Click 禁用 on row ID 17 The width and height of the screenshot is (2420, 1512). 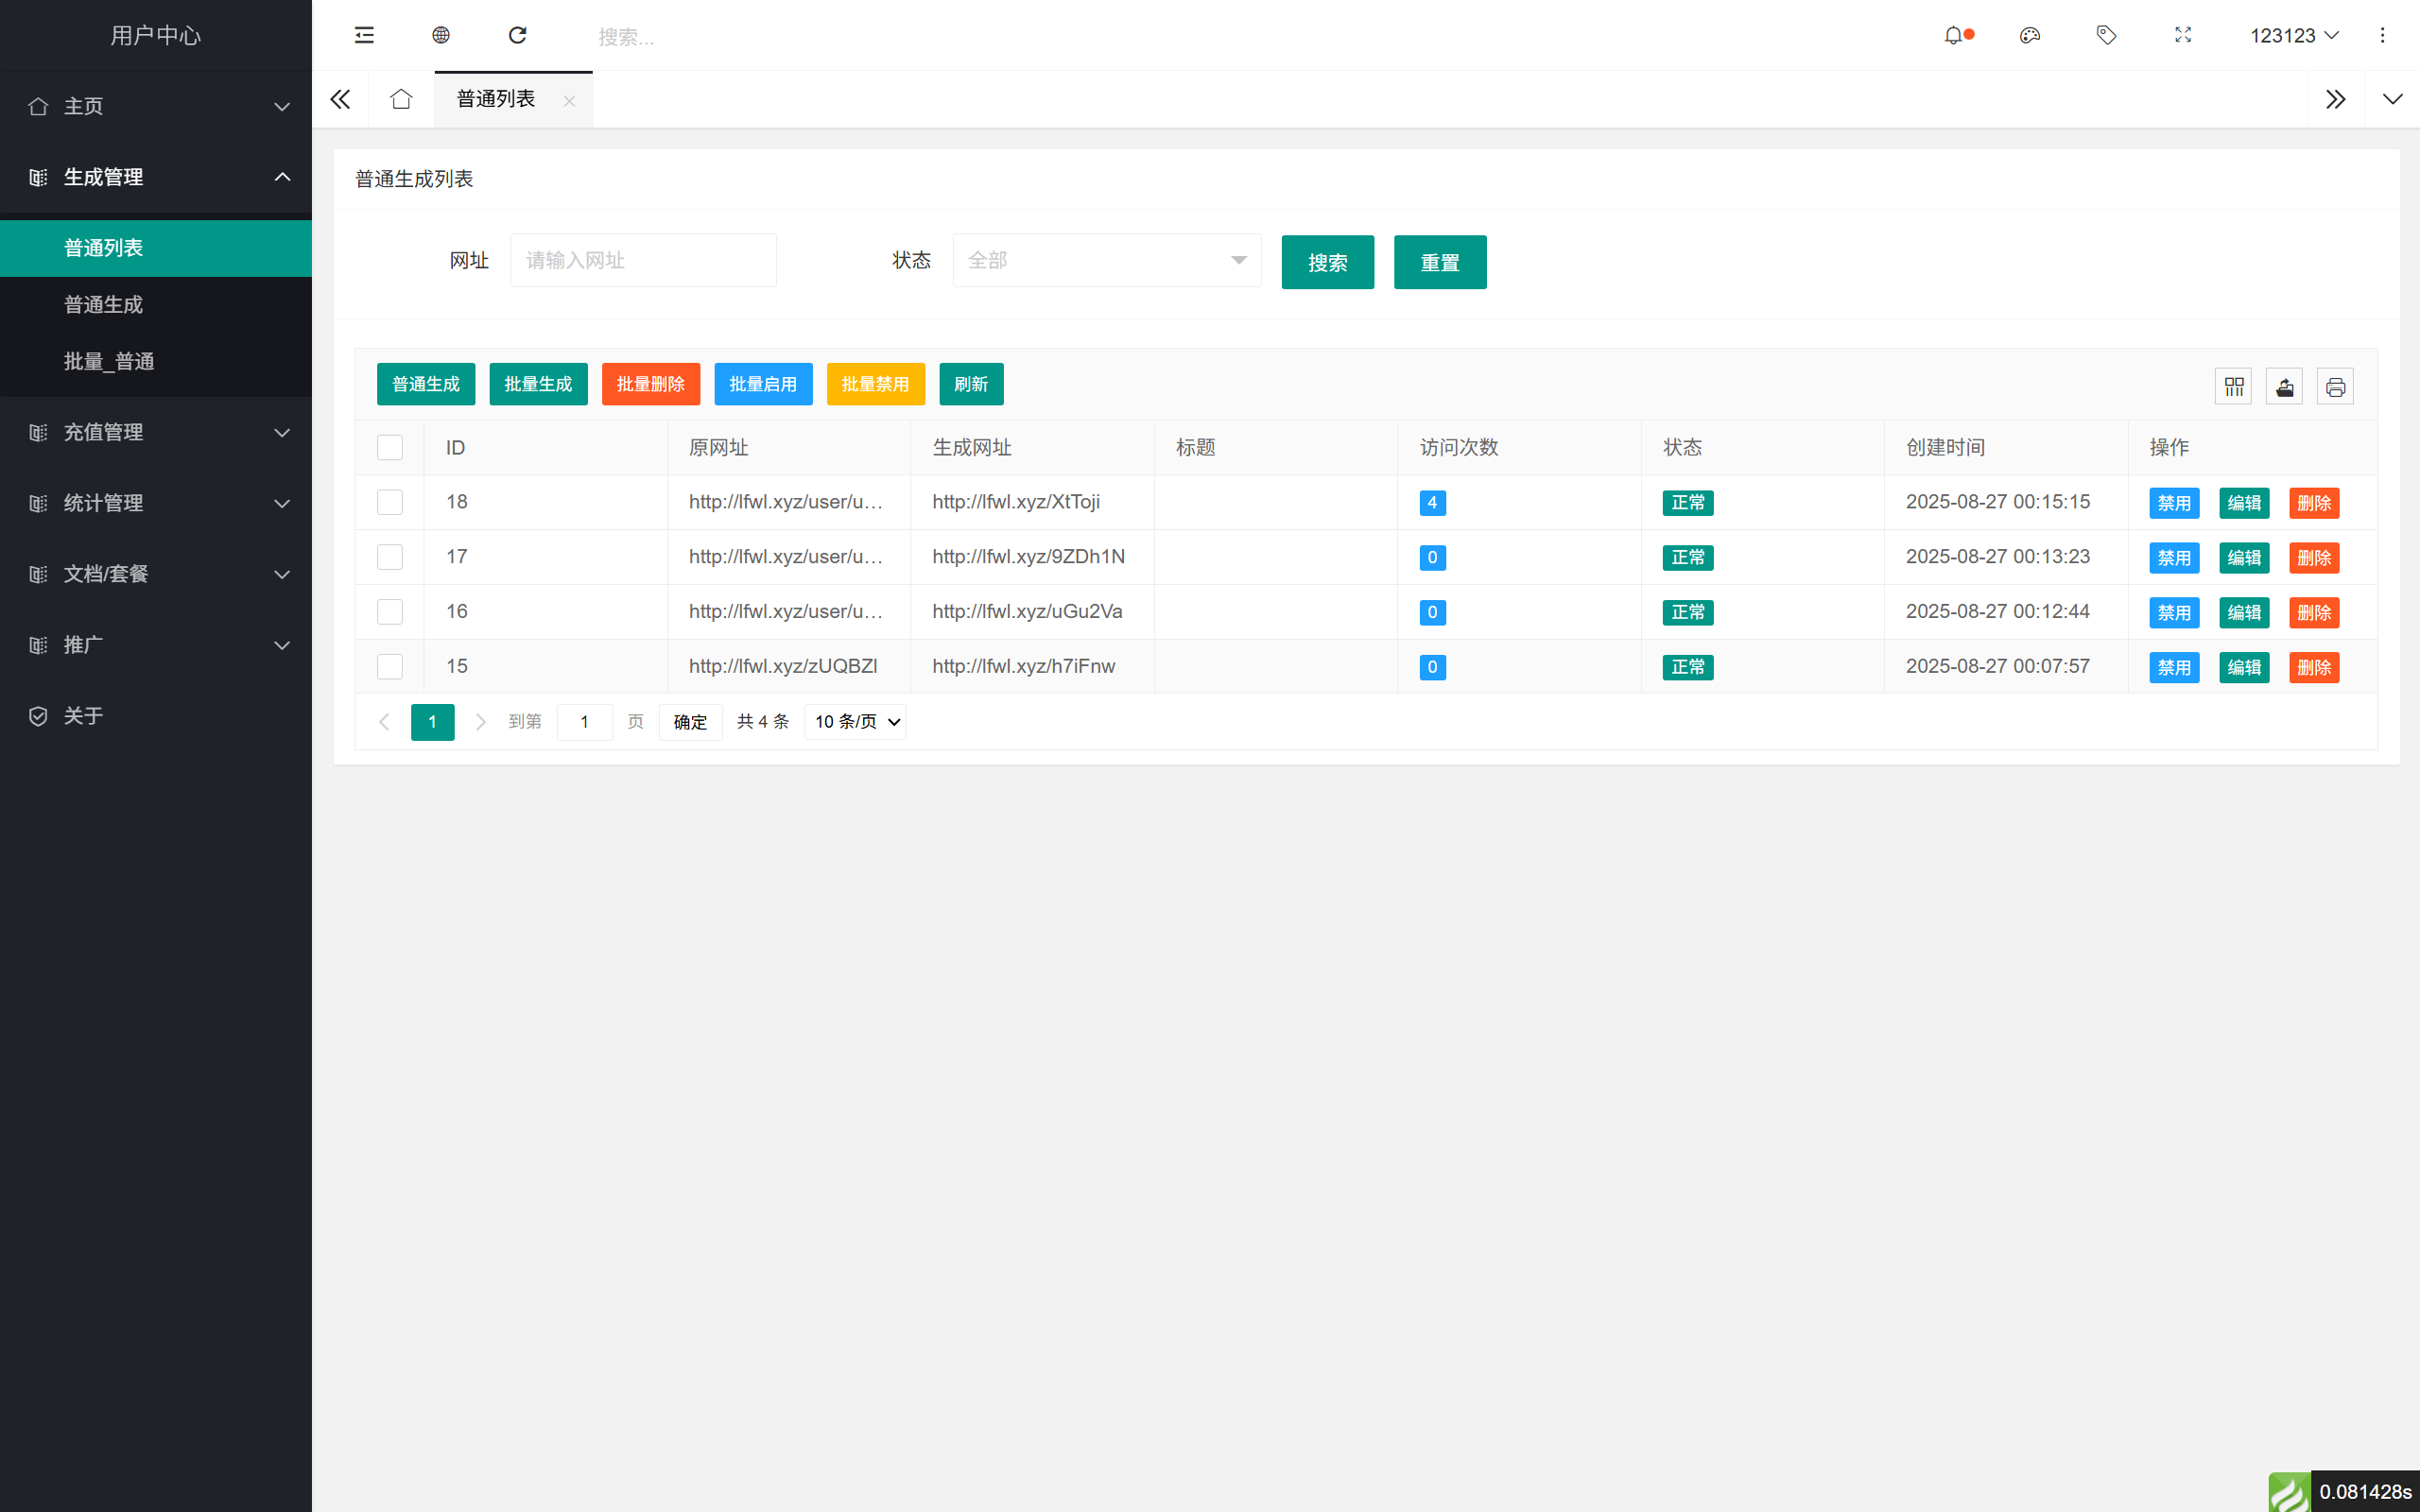tap(2174, 557)
